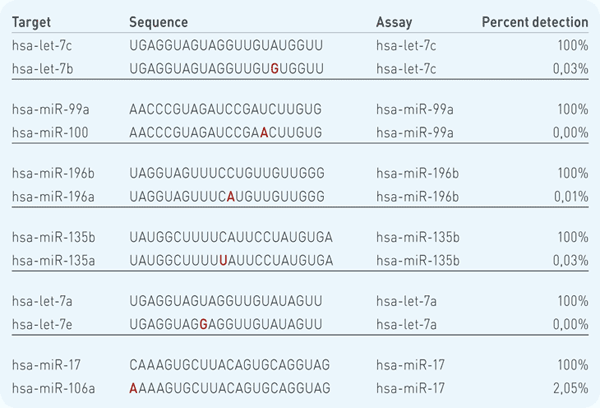Viewport: 600px width, 408px height.
Task: Click the red A starting hsa-miR-106a sequence
Action: tap(133, 388)
